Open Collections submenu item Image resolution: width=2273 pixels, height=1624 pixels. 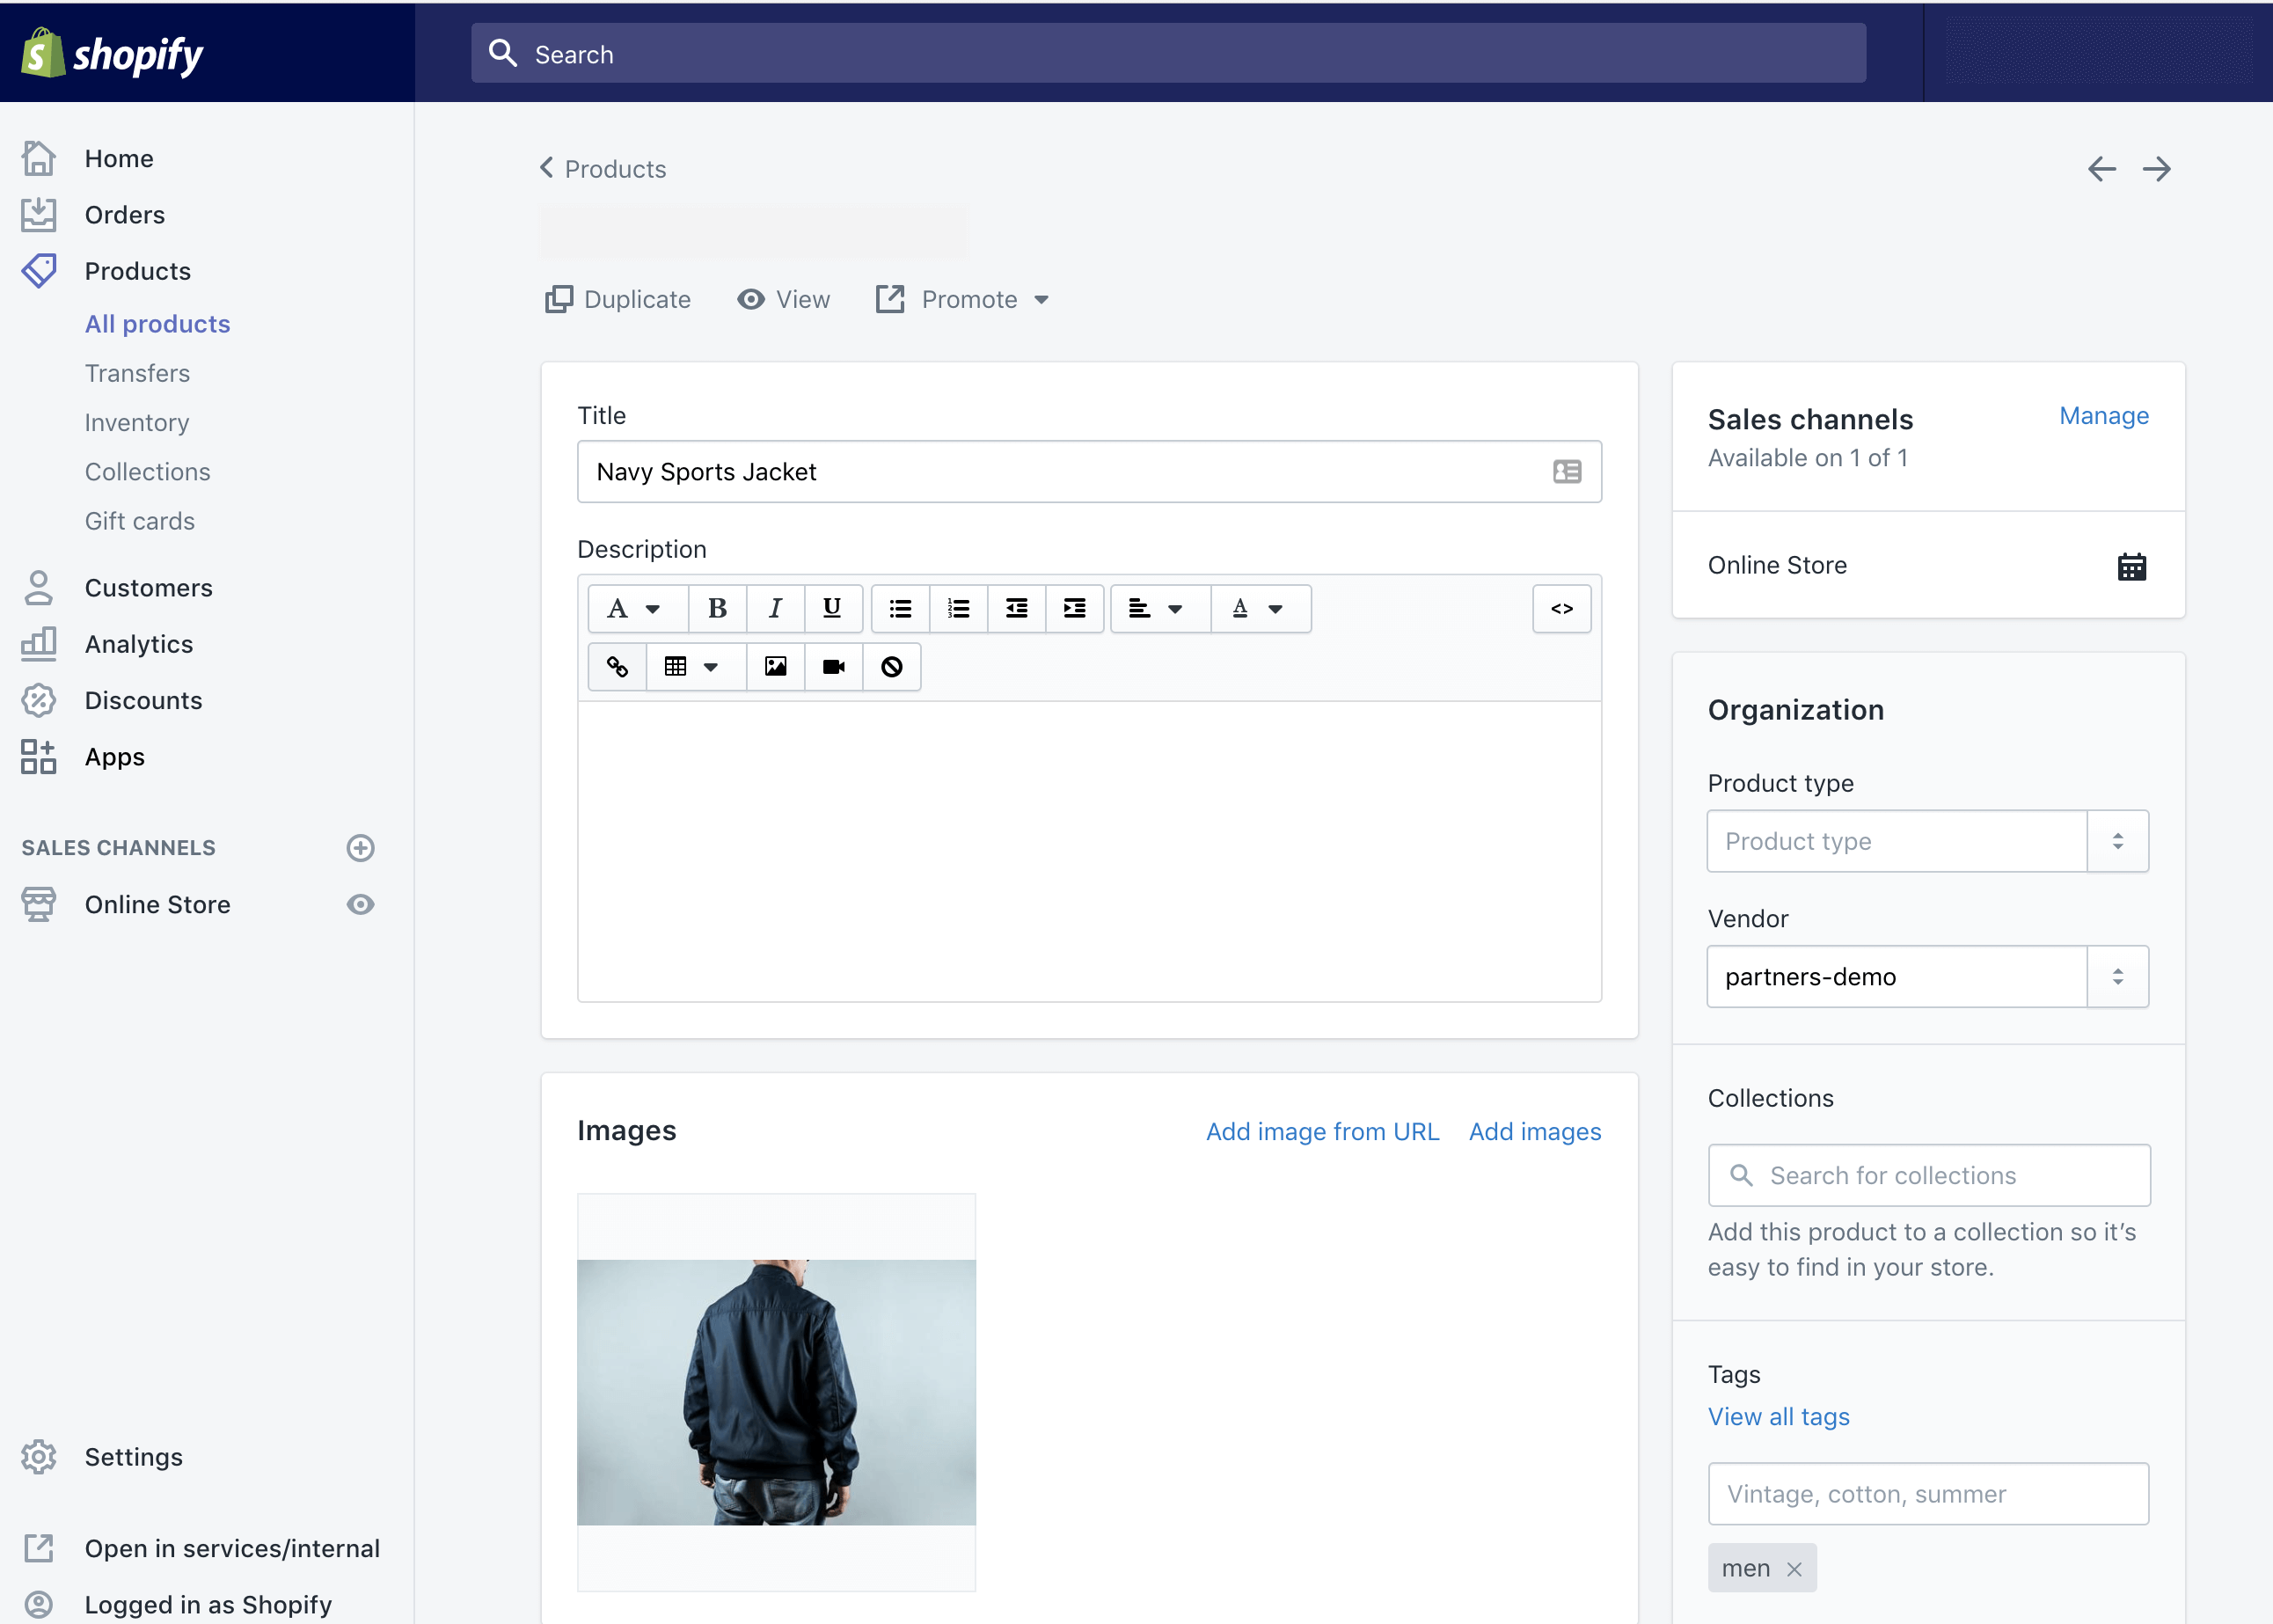pyautogui.click(x=147, y=471)
